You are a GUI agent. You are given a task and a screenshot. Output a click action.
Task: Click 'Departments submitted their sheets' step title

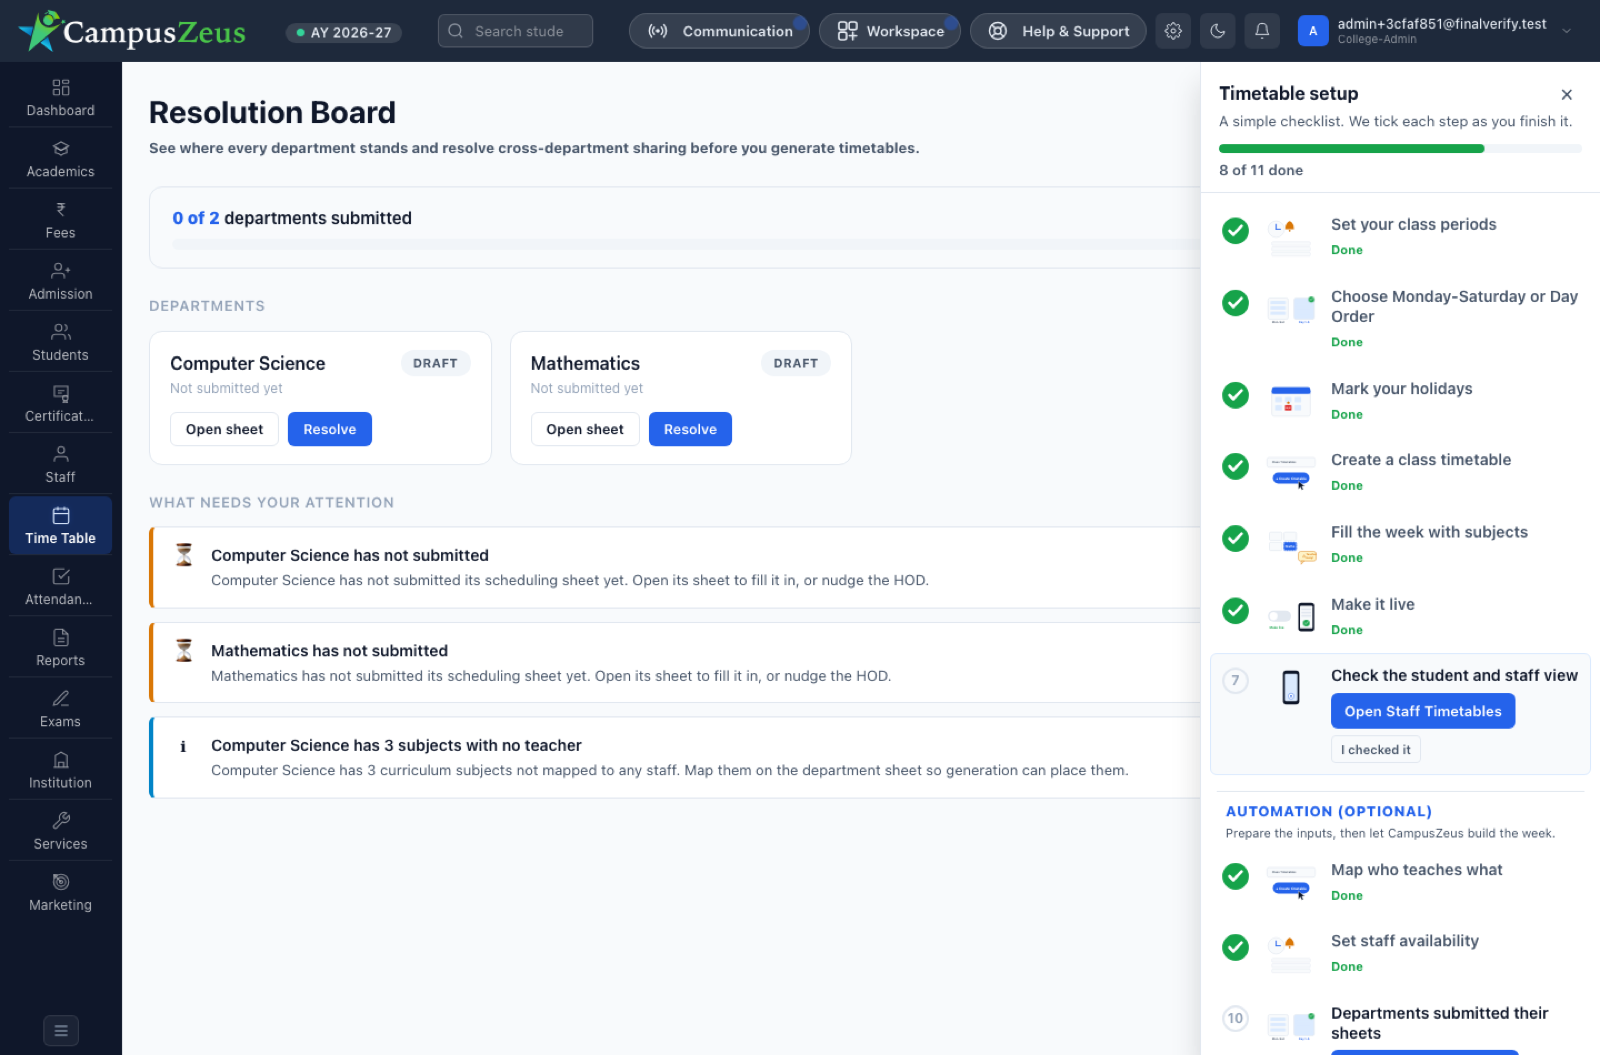(x=1440, y=1023)
